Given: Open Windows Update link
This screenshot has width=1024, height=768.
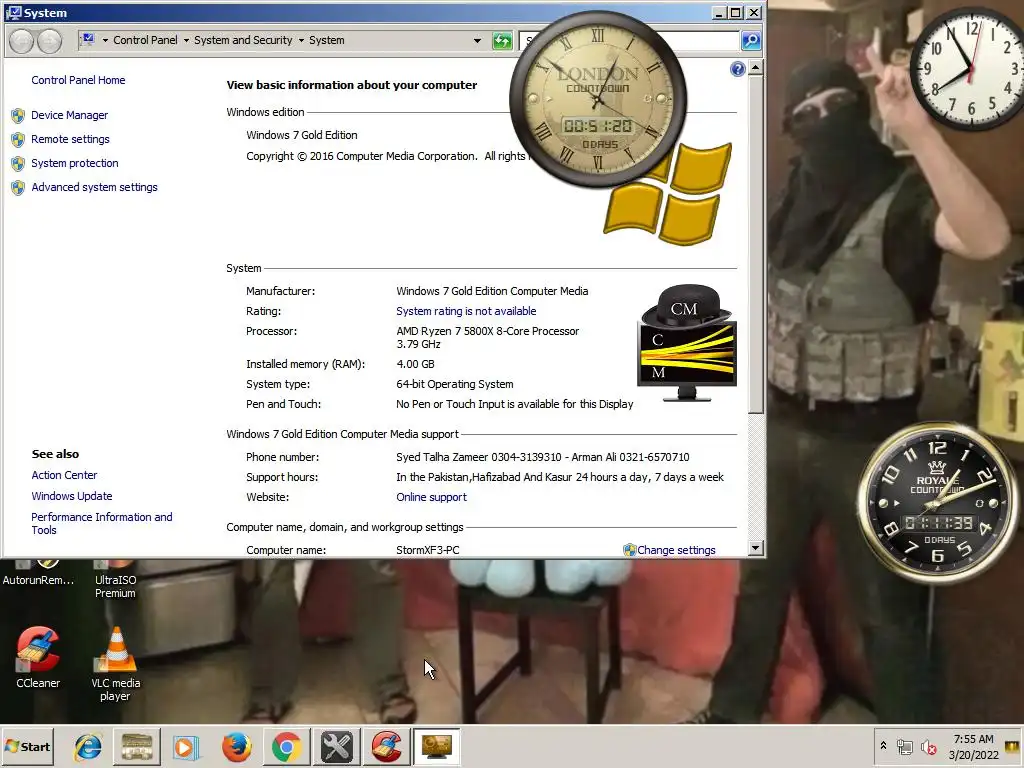Looking at the screenshot, I should [x=71, y=496].
